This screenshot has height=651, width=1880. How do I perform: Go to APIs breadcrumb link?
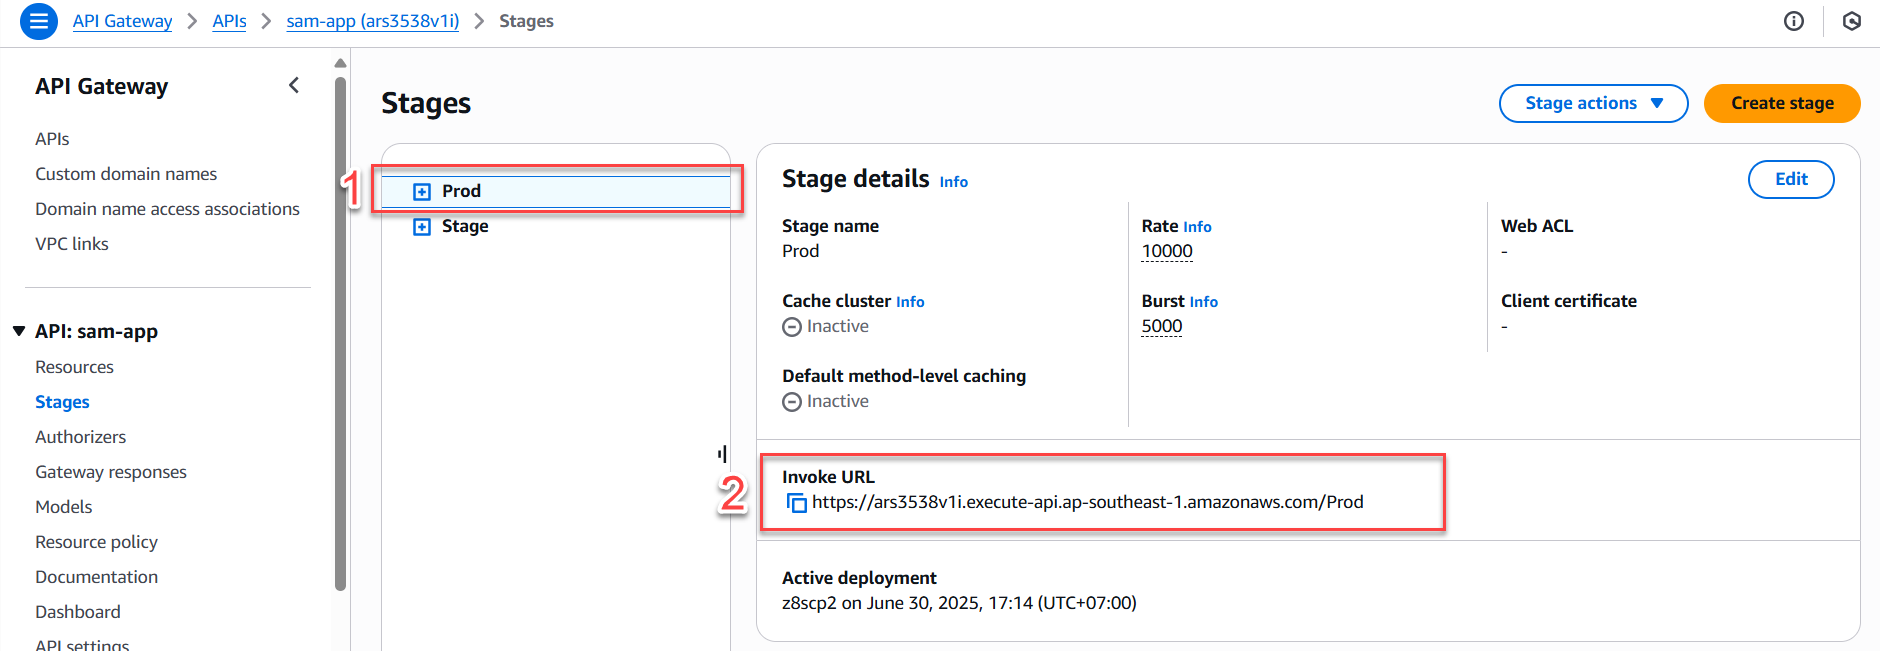(229, 21)
